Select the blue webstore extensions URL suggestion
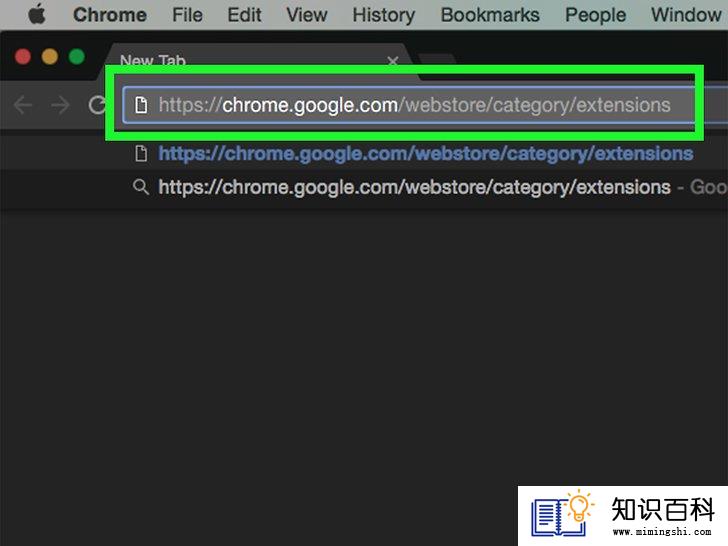 [426, 154]
